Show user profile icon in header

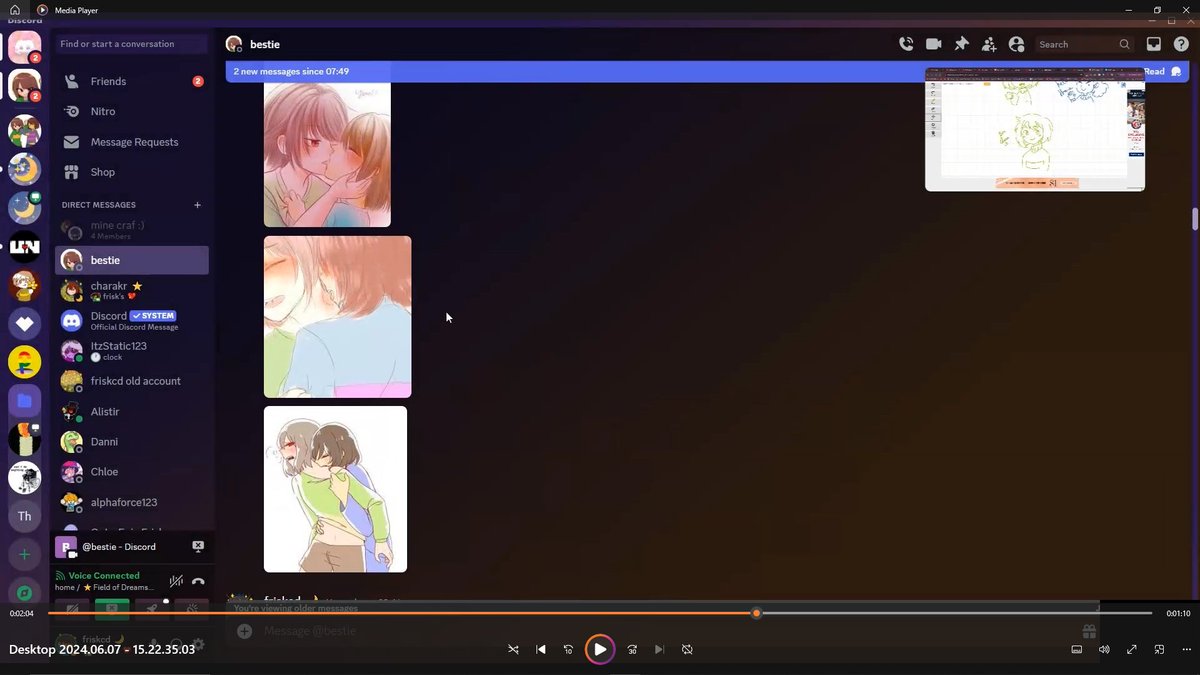(1017, 44)
